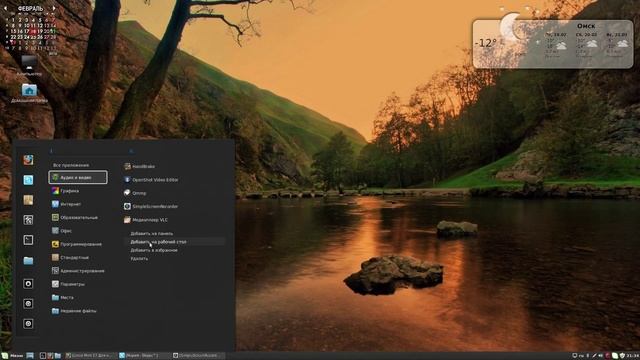The image size is (640, 360).
Task: Click the clock in the system tray
Action: click(633, 356)
